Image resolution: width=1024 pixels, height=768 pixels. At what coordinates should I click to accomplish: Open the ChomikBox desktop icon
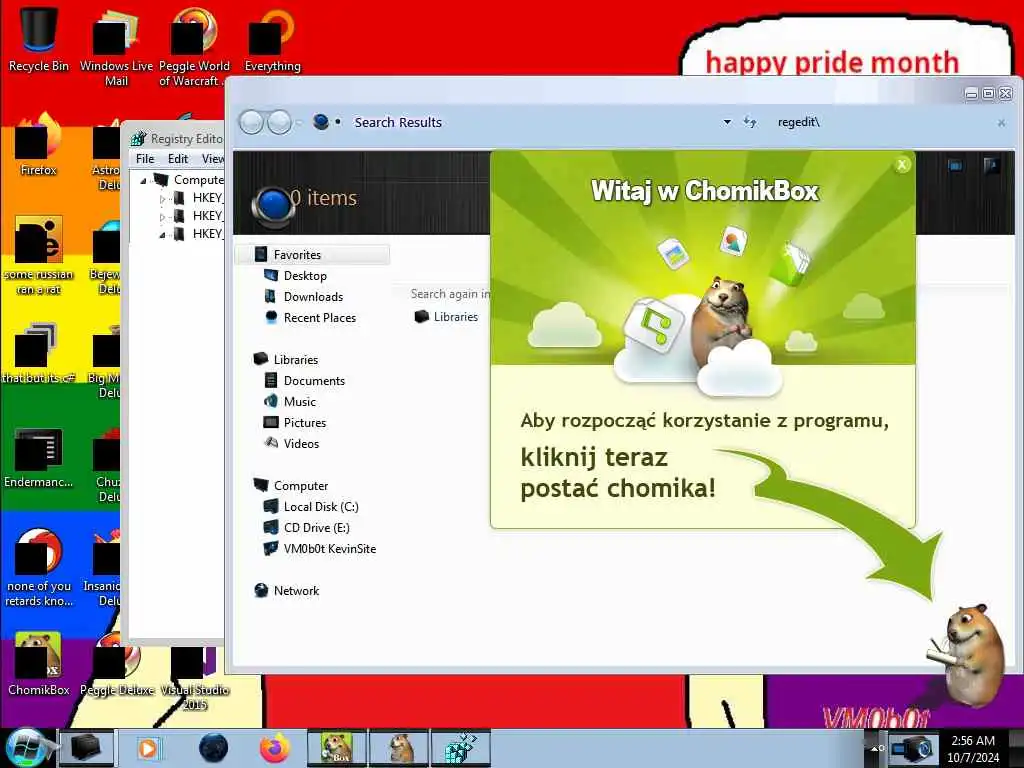pyautogui.click(x=39, y=663)
